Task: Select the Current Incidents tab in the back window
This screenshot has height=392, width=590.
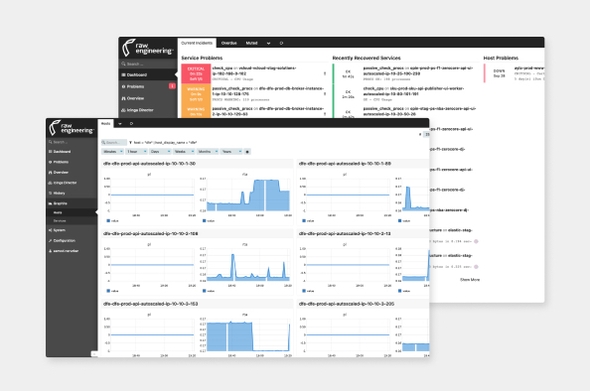Action: [x=197, y=43]
